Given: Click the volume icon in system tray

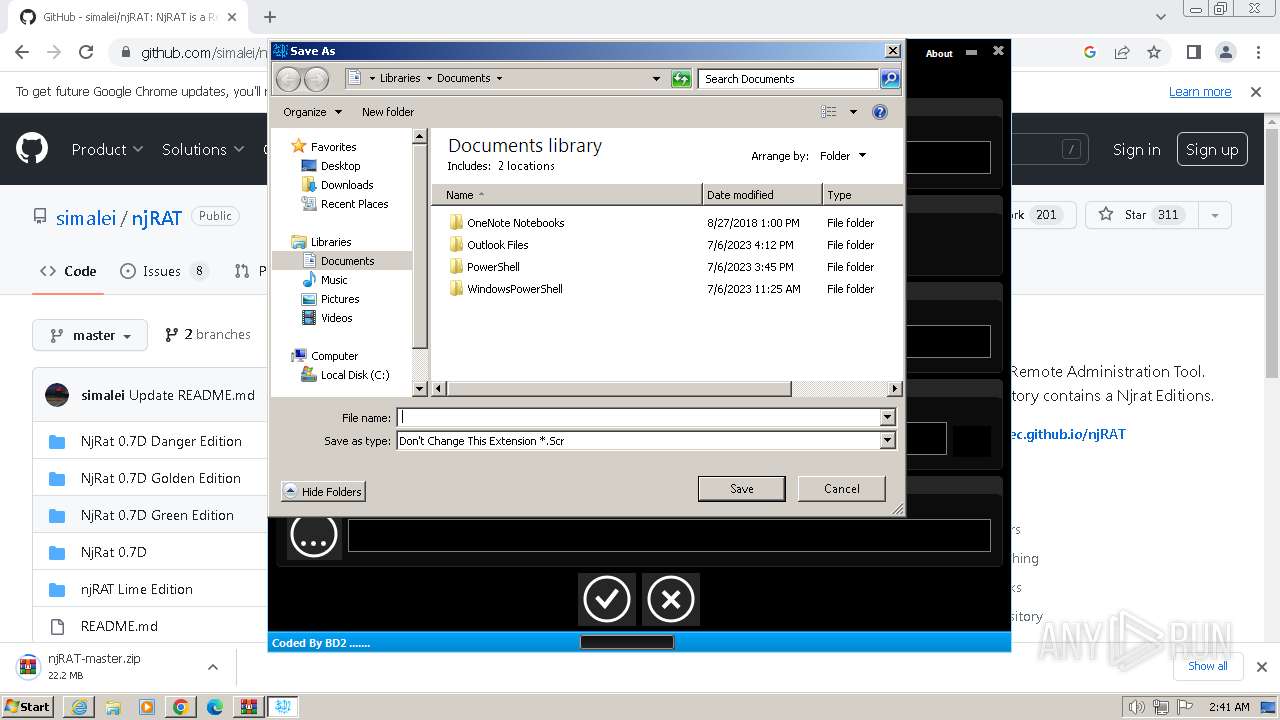Looking at the screenshot, I should 1135,707.
